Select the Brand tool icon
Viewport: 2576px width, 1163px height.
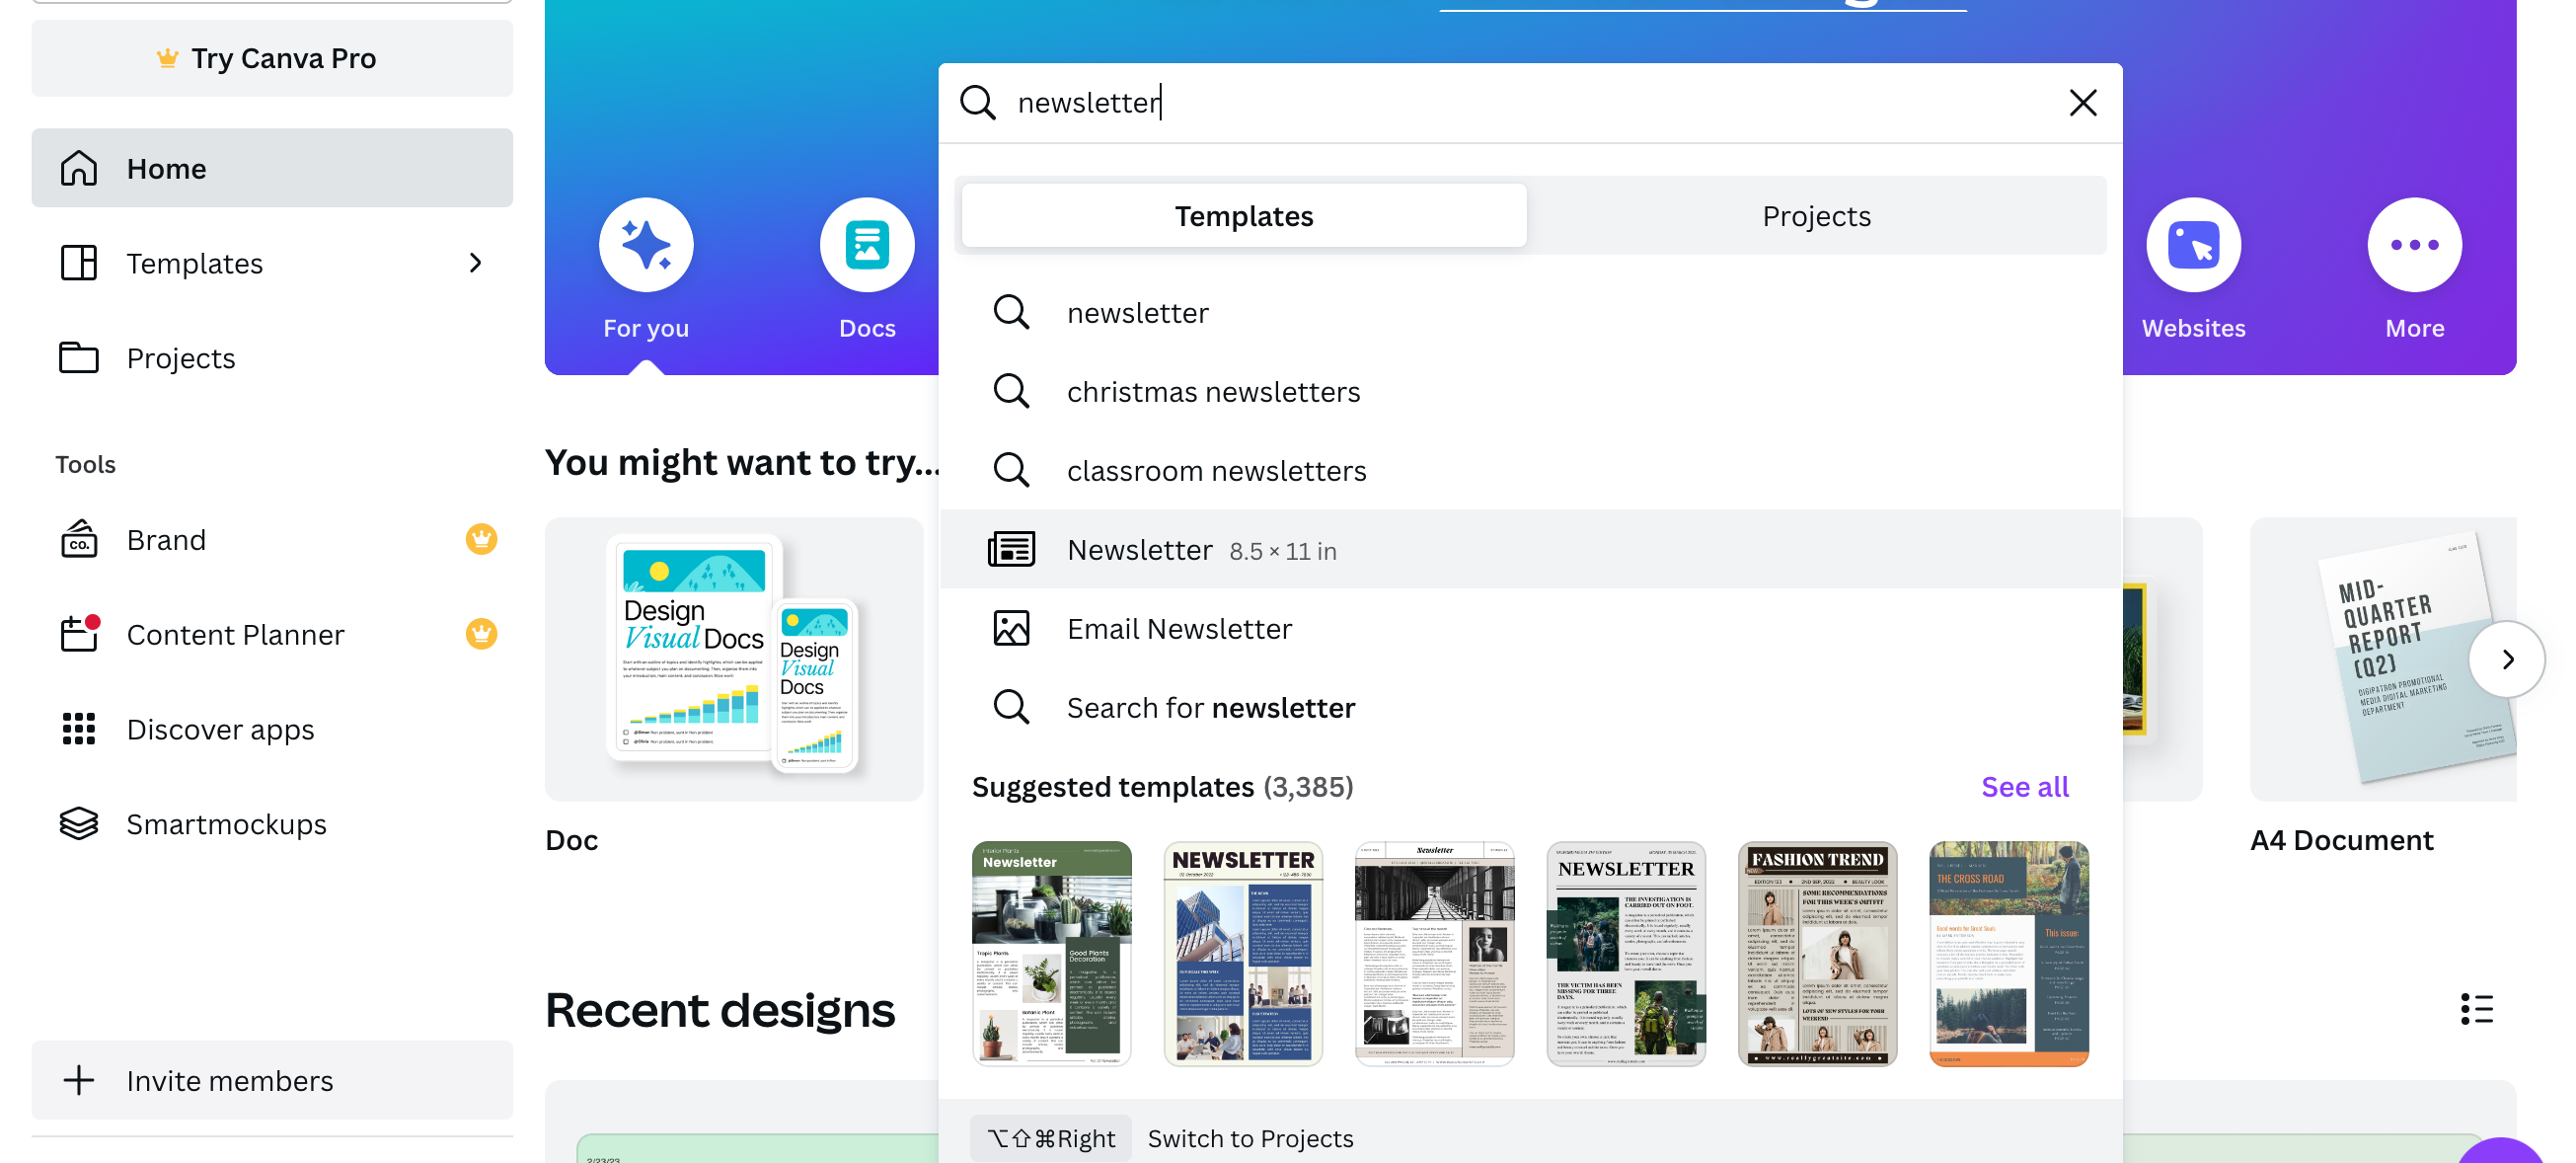click(x=79, y=539)
